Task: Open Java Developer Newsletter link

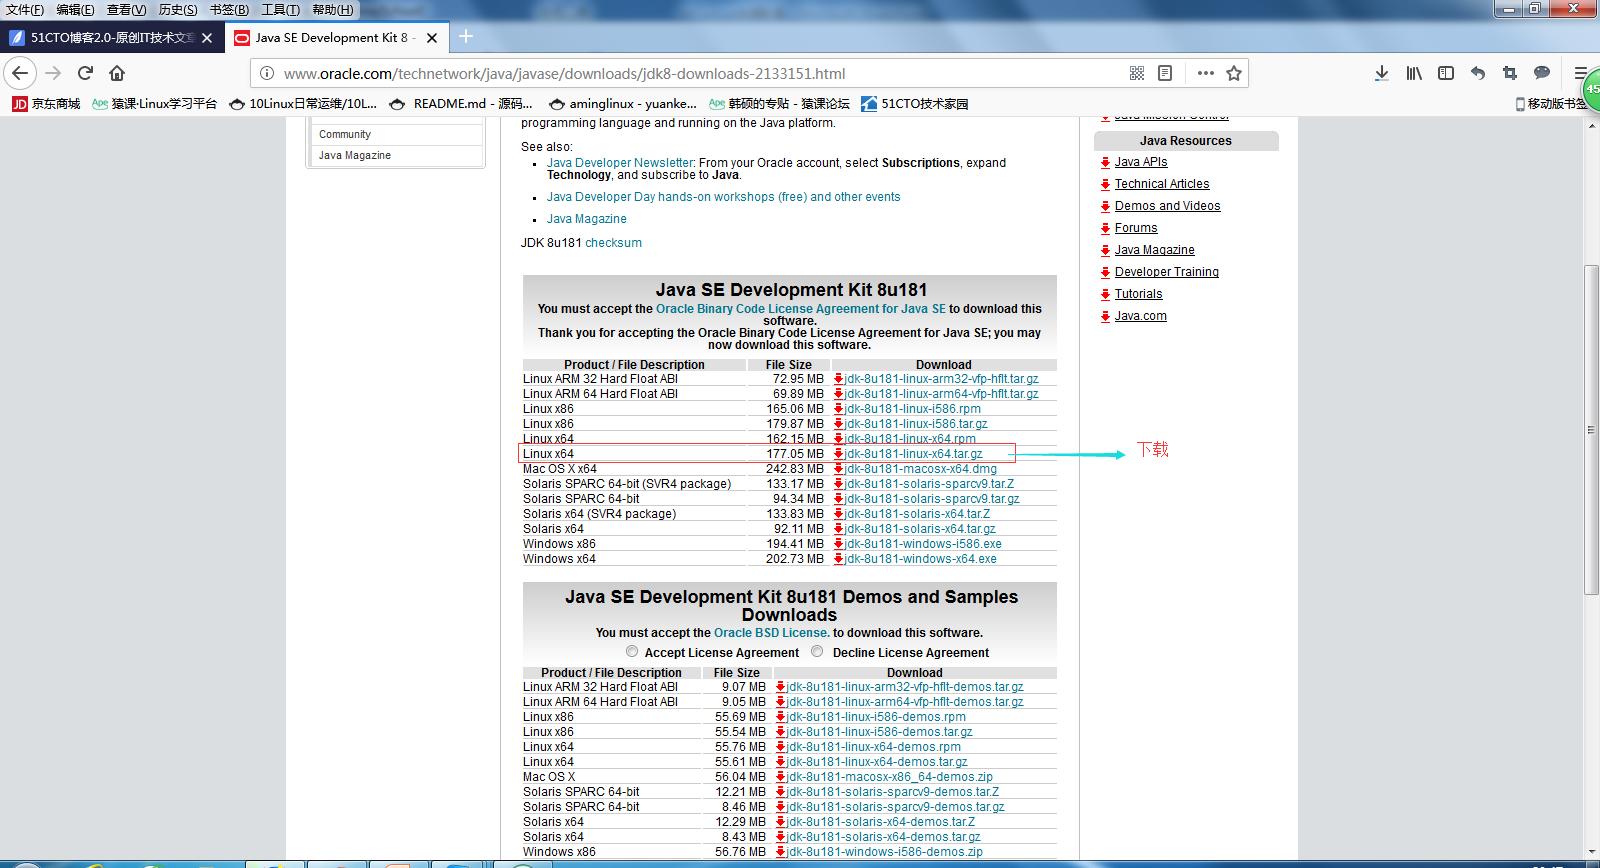Action: point(620,163)
